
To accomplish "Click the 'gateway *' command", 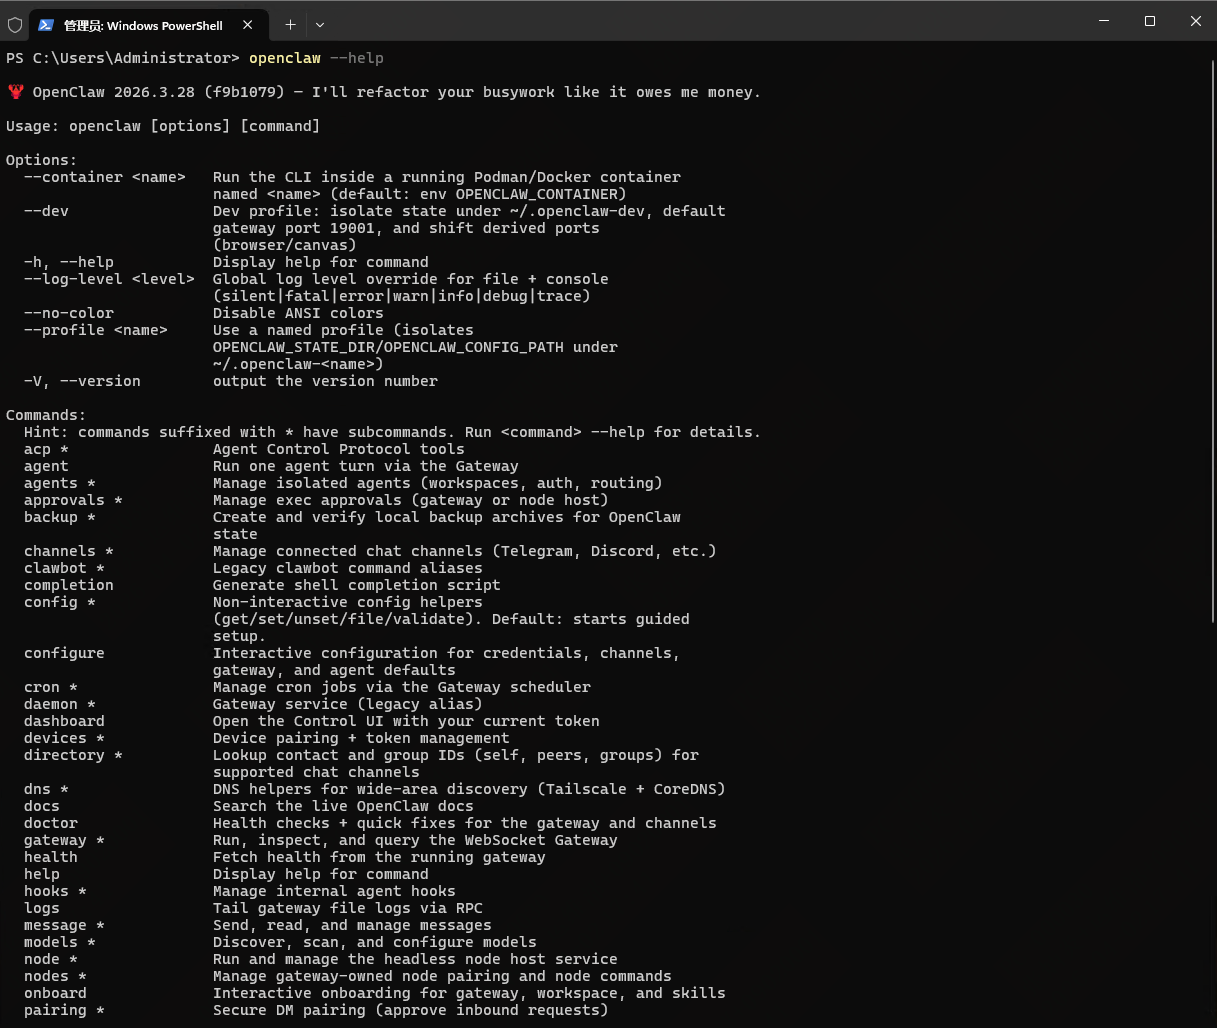I will pyautogui.click(x=64, y=840).
